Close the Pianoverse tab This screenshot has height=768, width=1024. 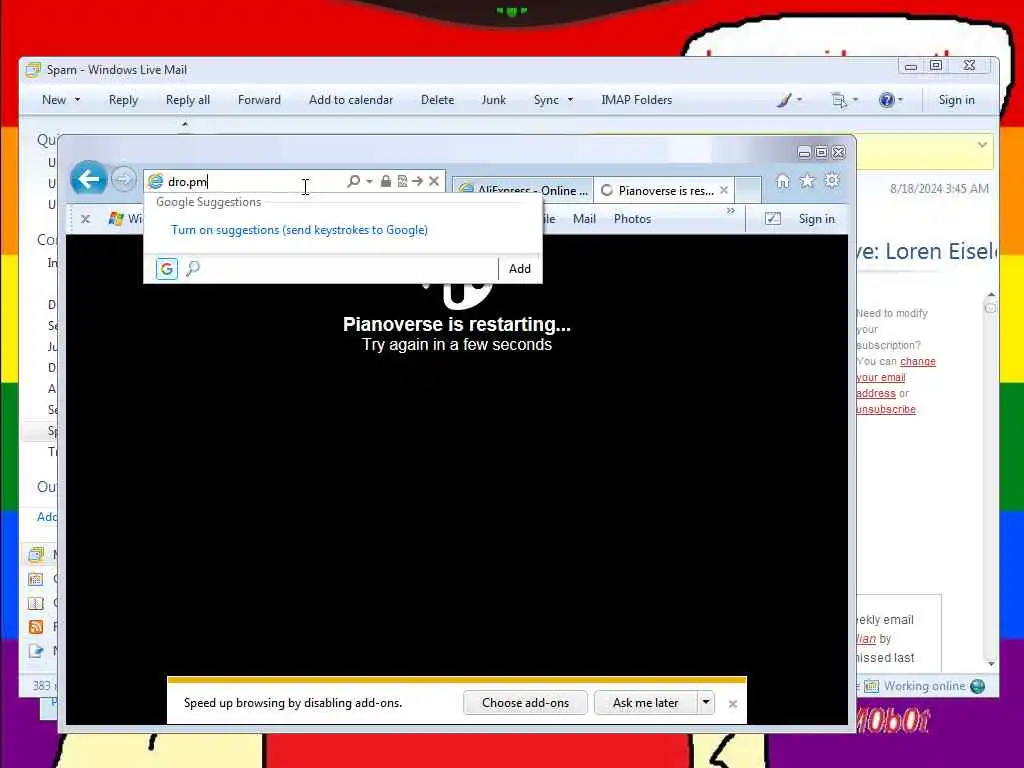pyautogui.click(x=724, y=190)
